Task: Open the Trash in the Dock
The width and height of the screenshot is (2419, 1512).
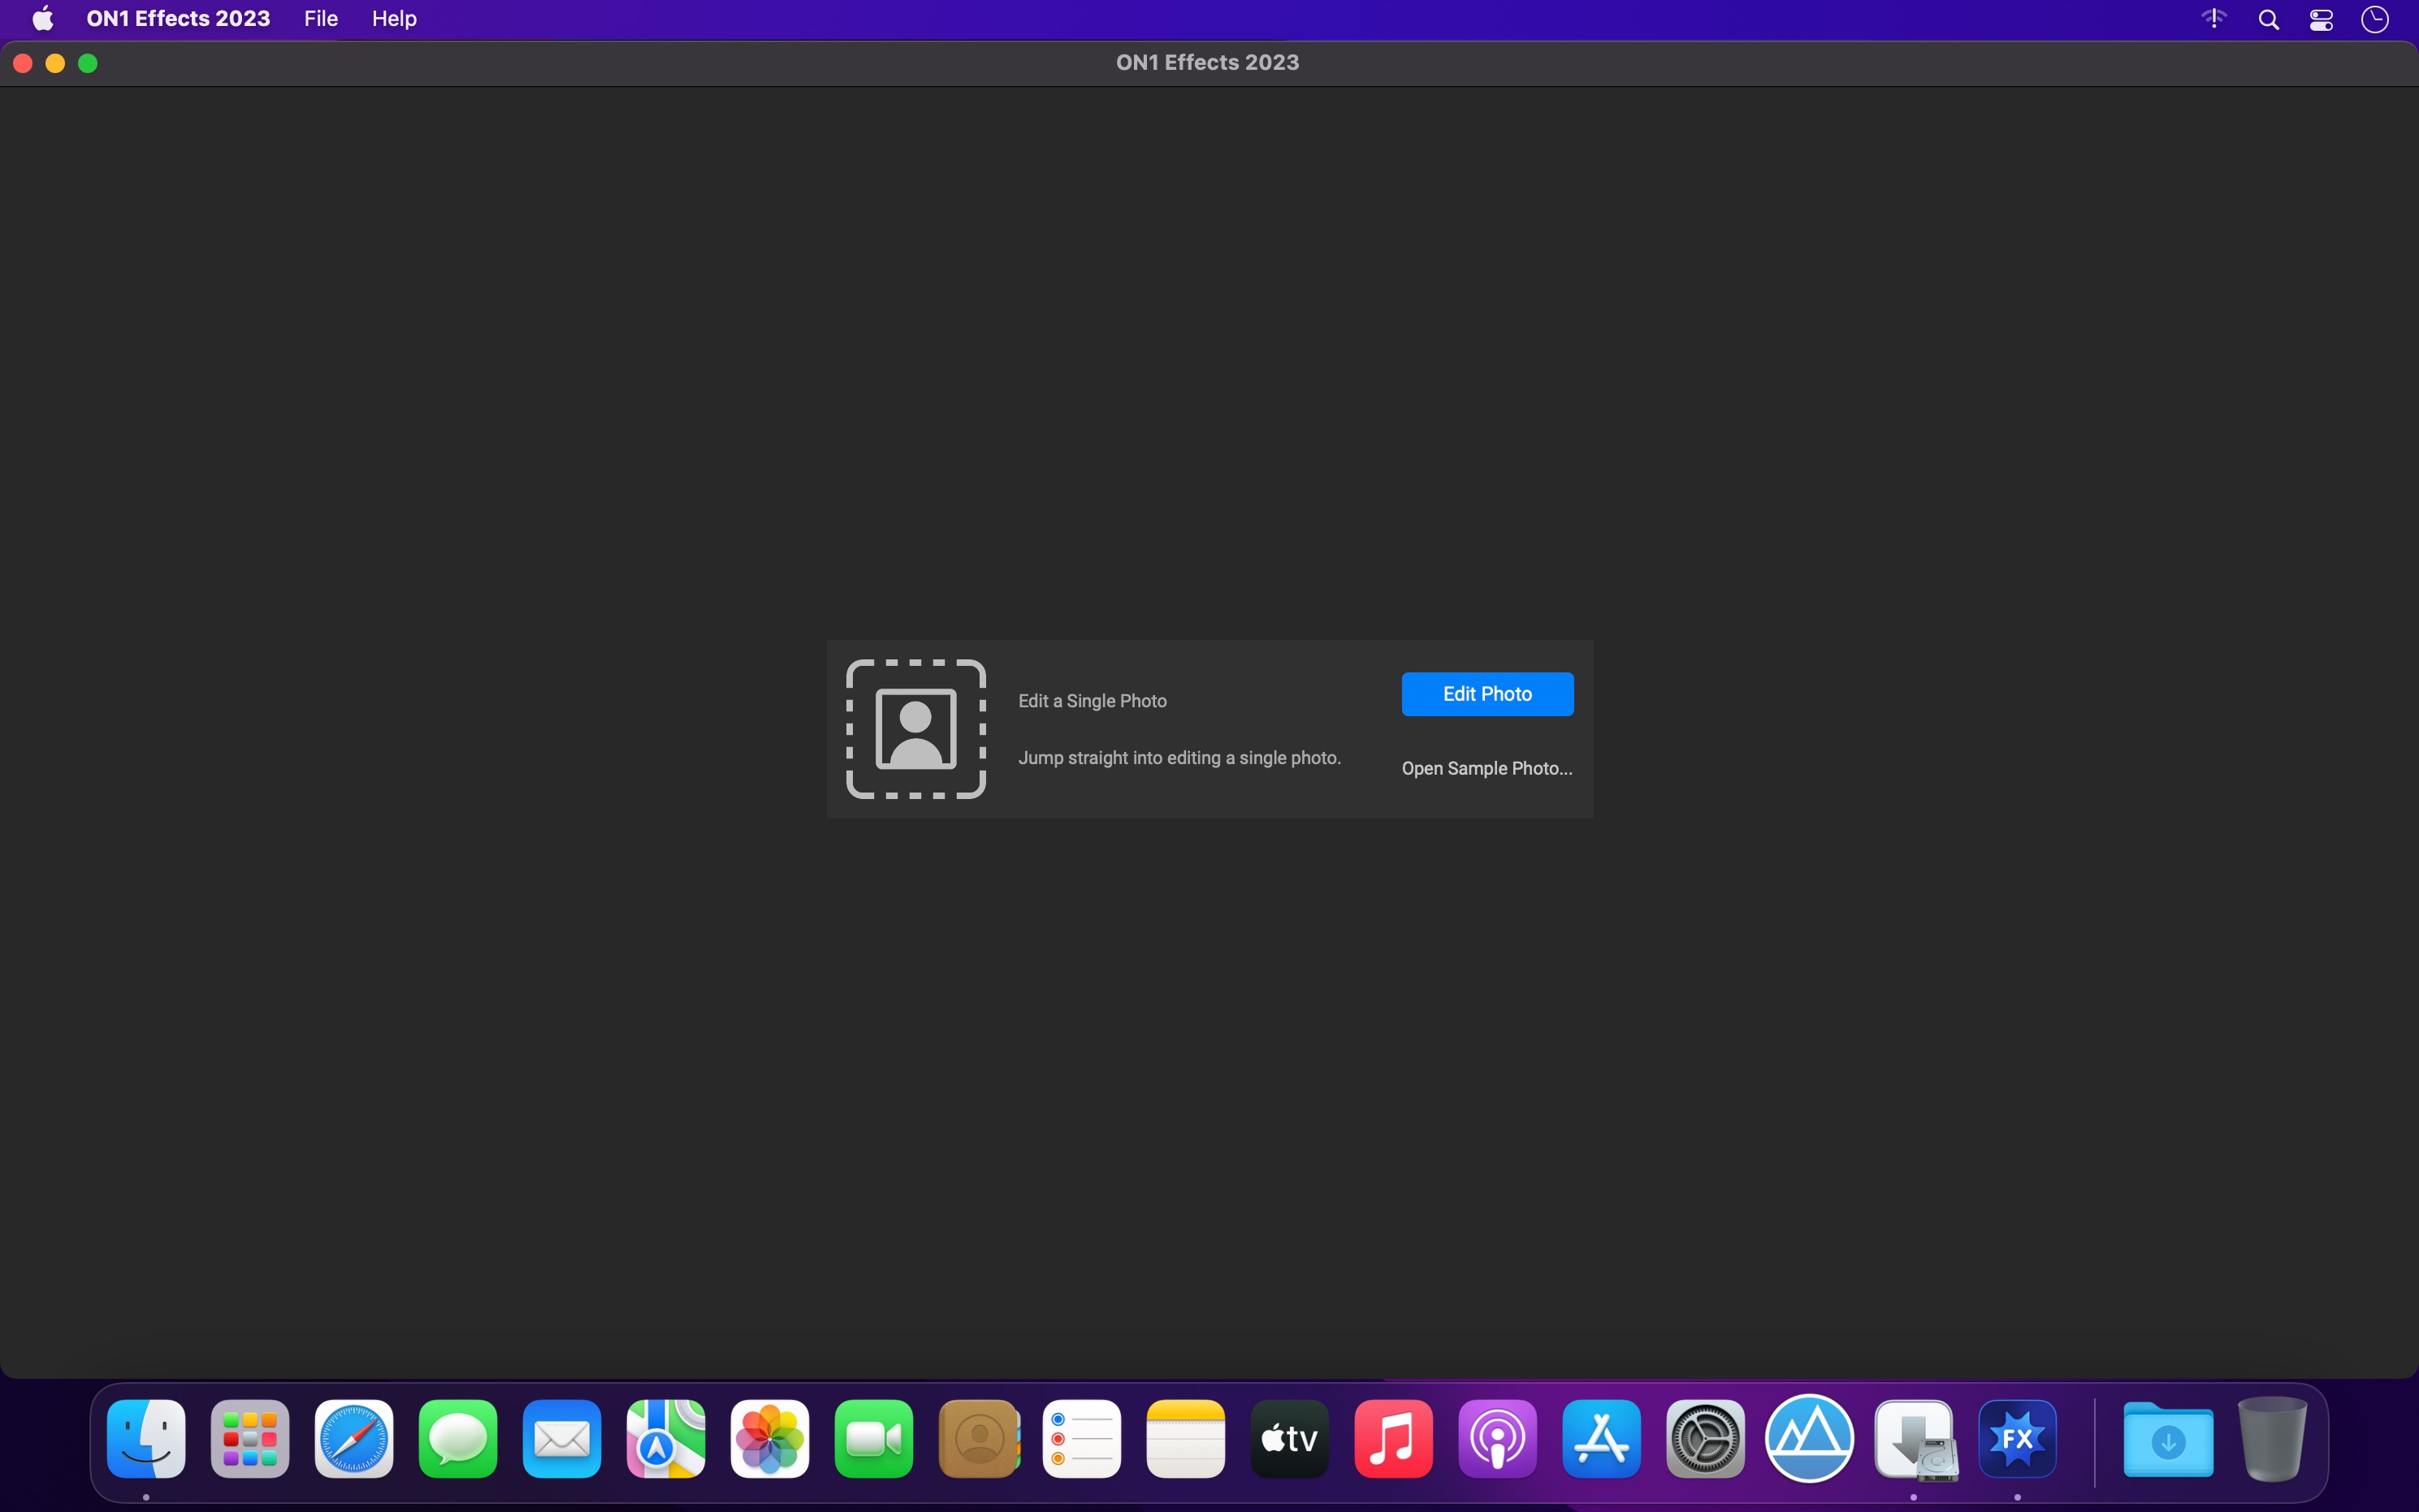Action: [x=2271, y=1439]
